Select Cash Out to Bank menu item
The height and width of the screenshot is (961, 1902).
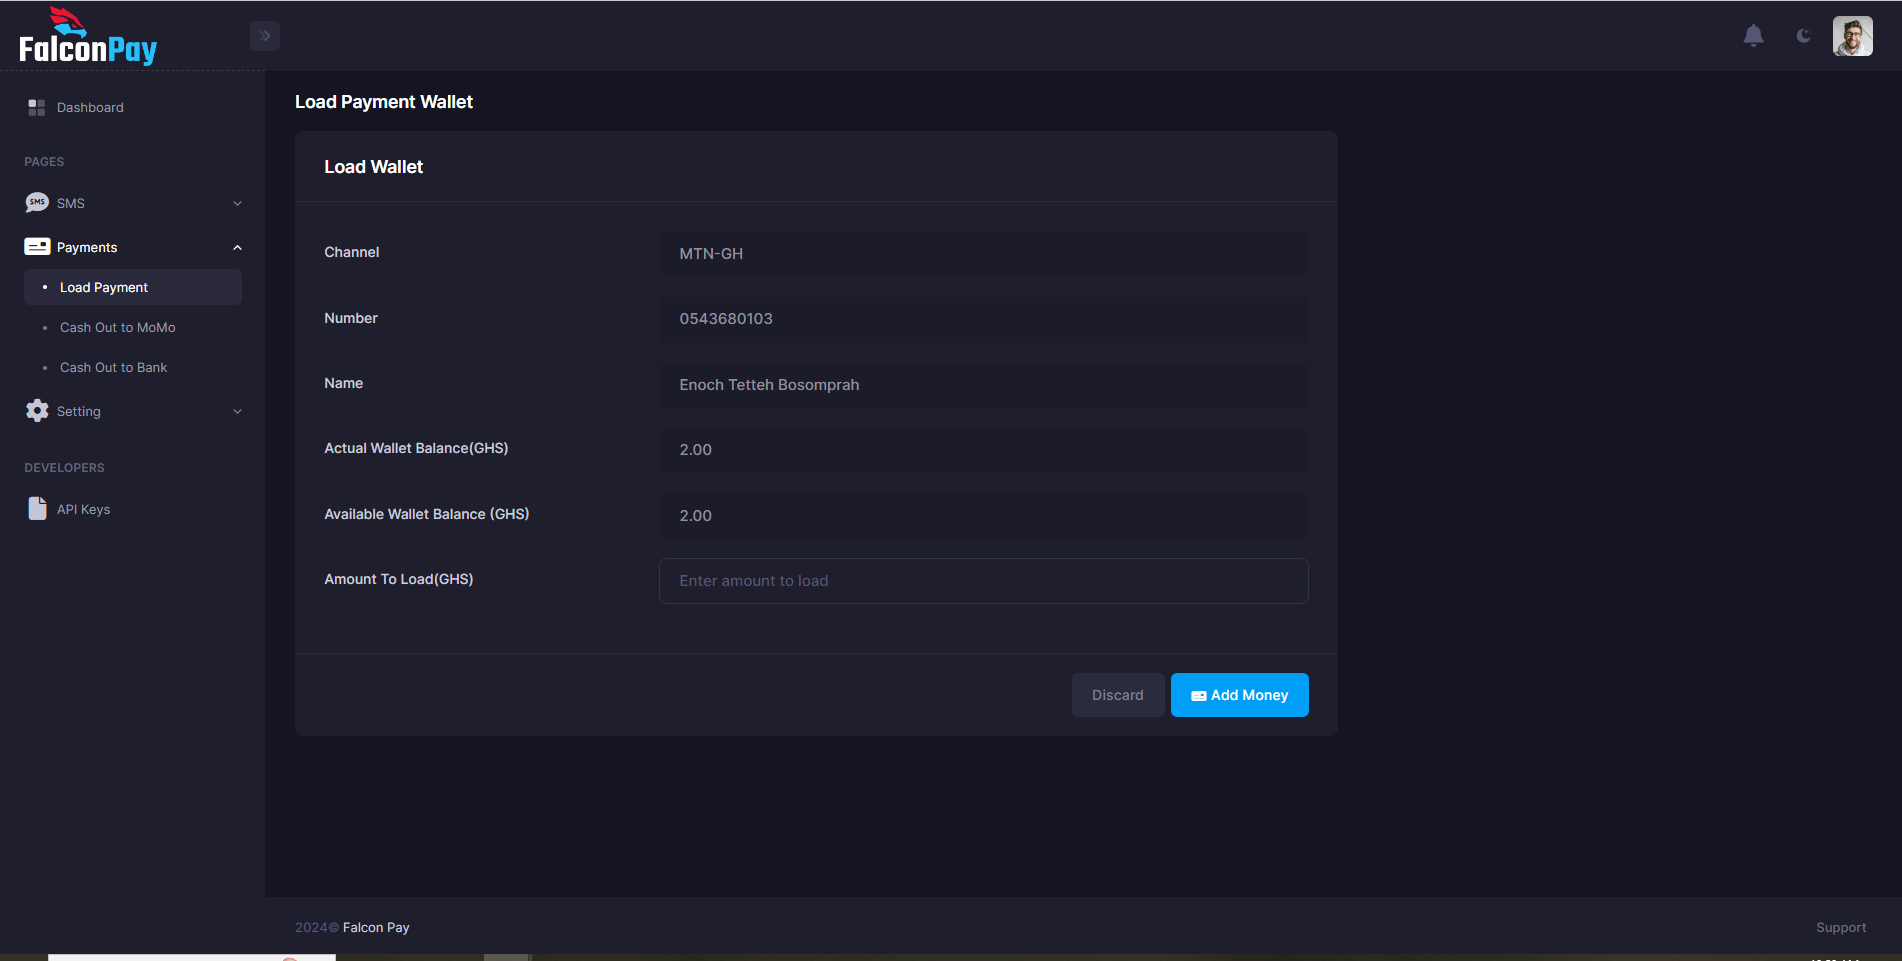[113, 367]
